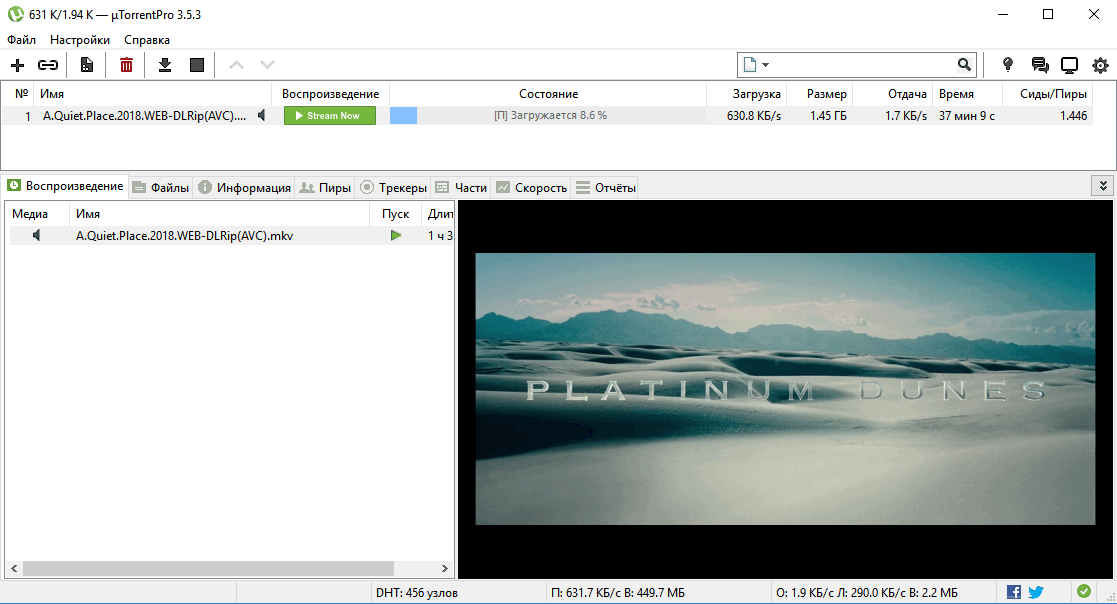Sort by the Время column header
Screen dimensions: 1117x604
pos(967,94)
